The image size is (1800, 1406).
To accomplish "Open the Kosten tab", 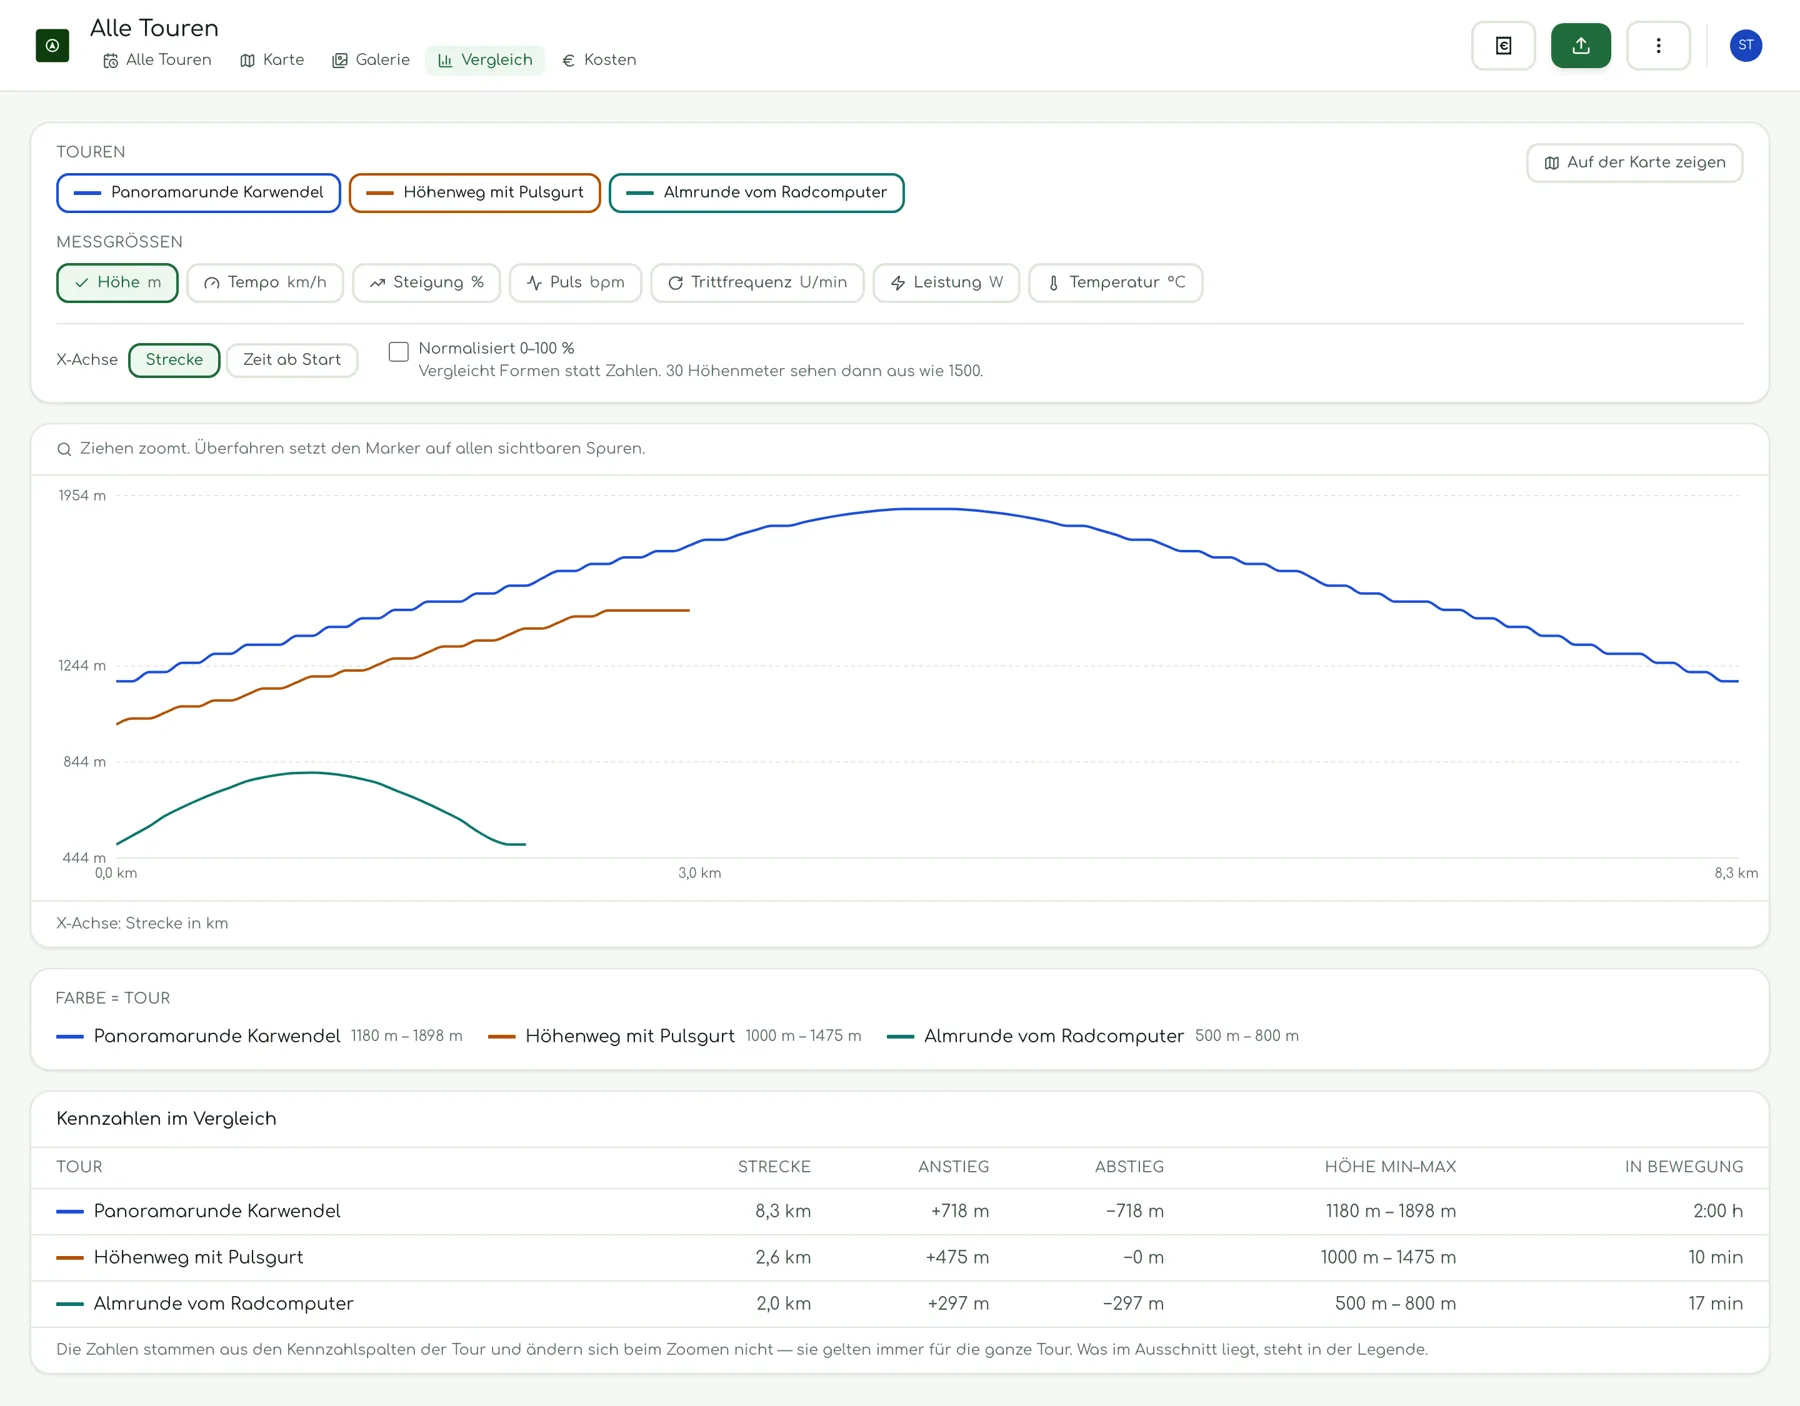I will pos(599,60).
